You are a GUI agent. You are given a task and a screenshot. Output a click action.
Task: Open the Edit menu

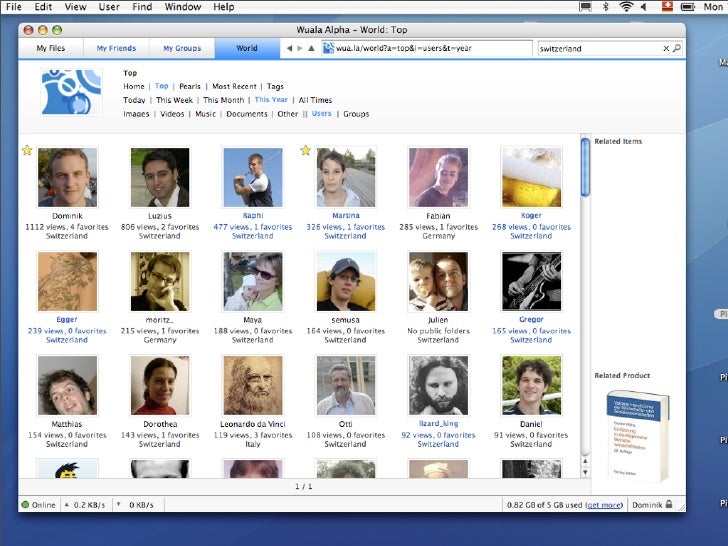click(x=43, y=6)
